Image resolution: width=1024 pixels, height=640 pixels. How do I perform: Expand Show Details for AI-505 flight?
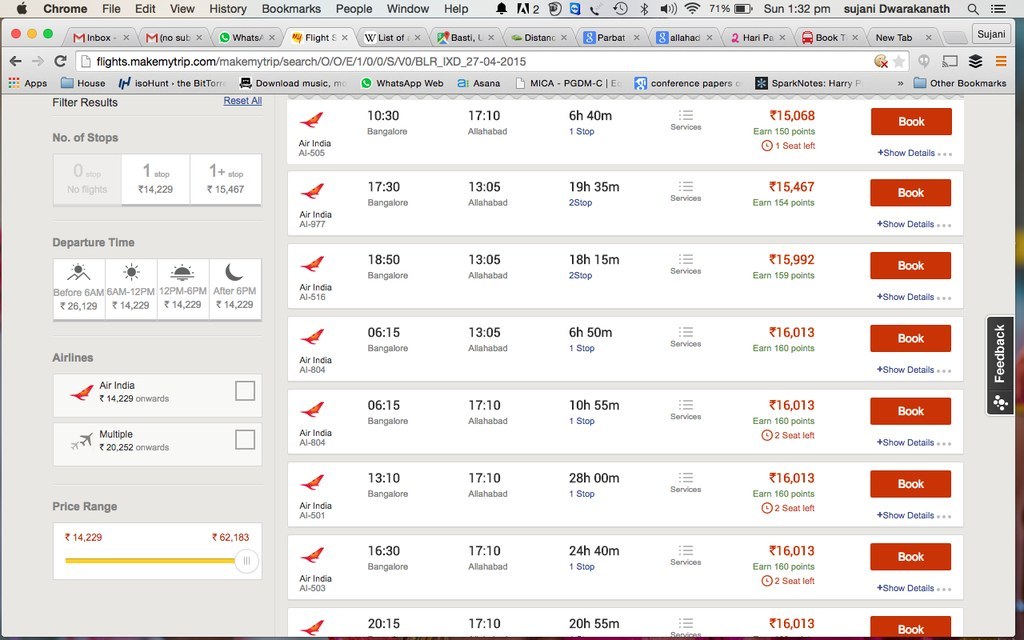coord(906,153)
